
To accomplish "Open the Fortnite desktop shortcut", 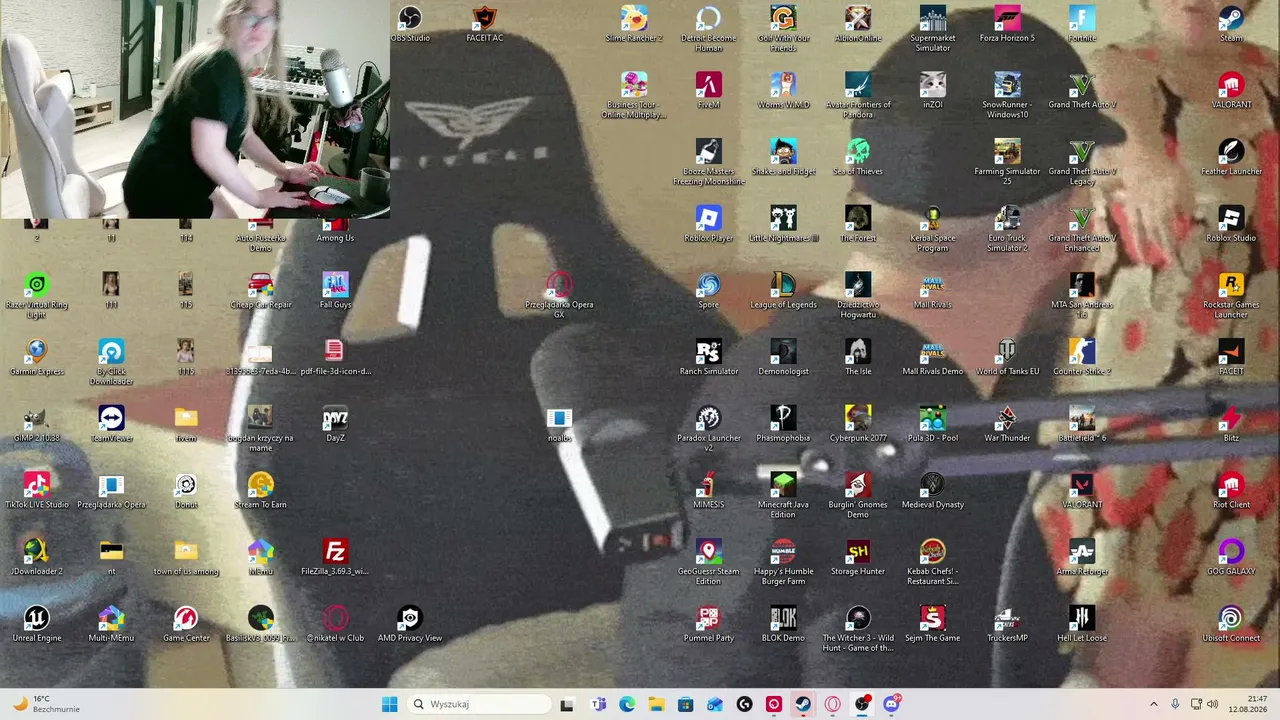I will 1082,24.
